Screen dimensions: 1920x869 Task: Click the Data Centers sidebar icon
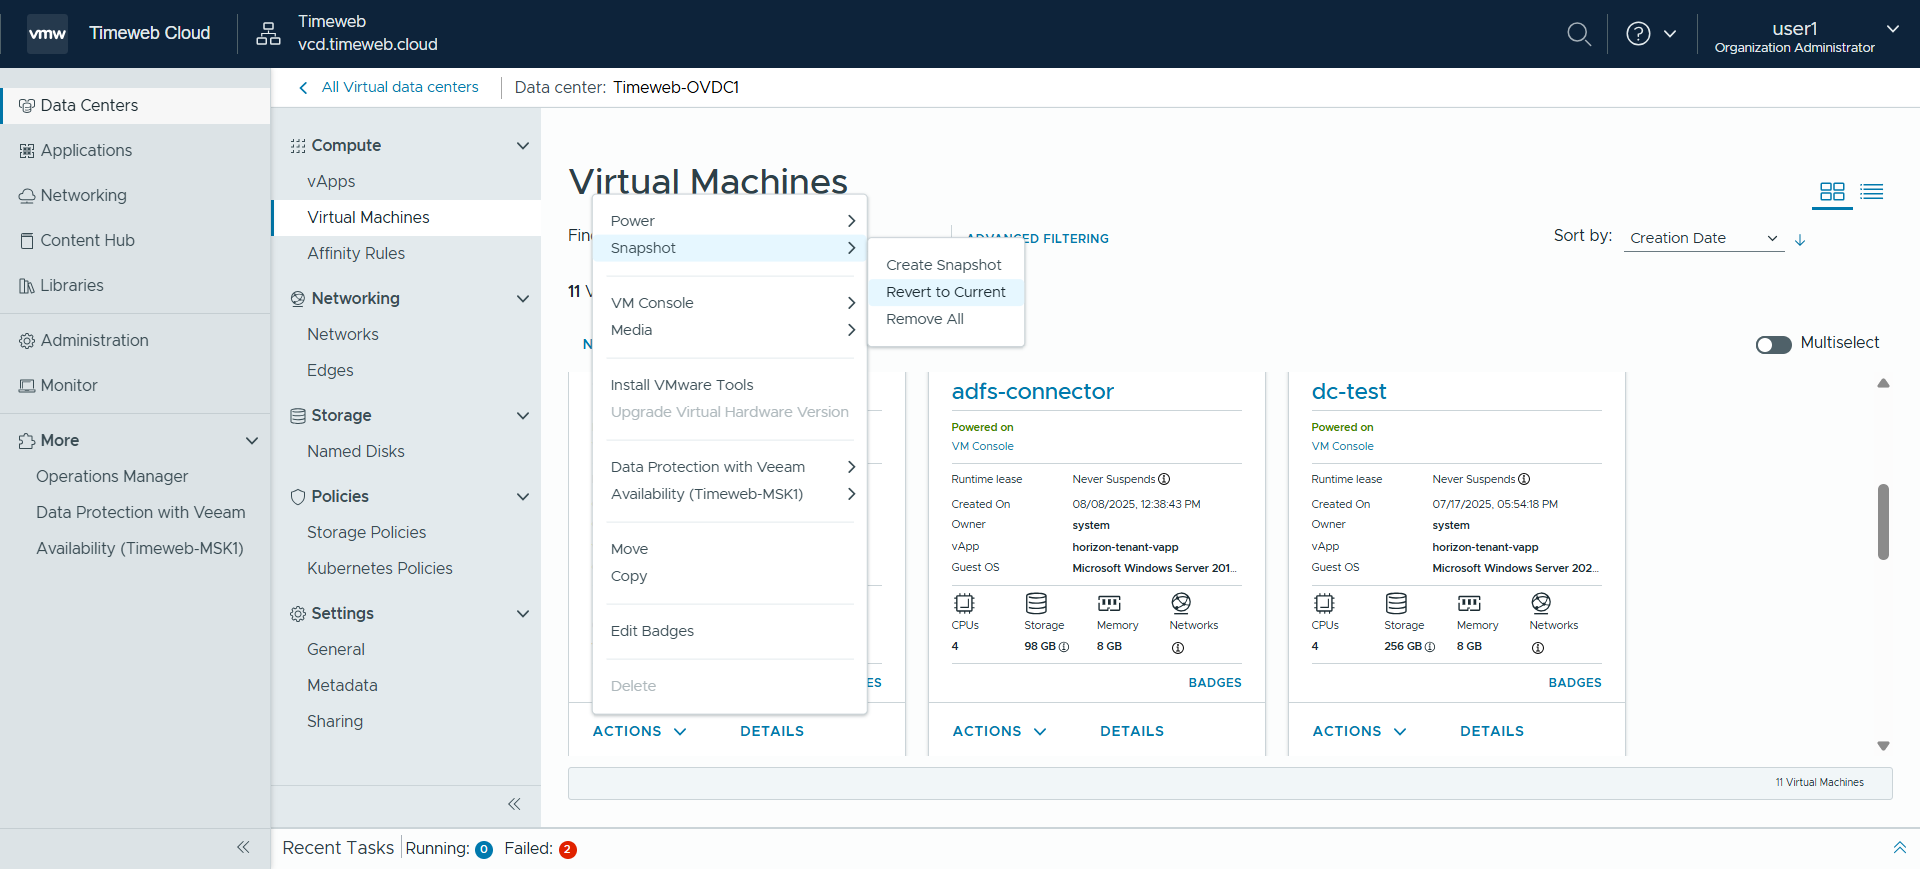pyautogui.click(x=27, y=106)
